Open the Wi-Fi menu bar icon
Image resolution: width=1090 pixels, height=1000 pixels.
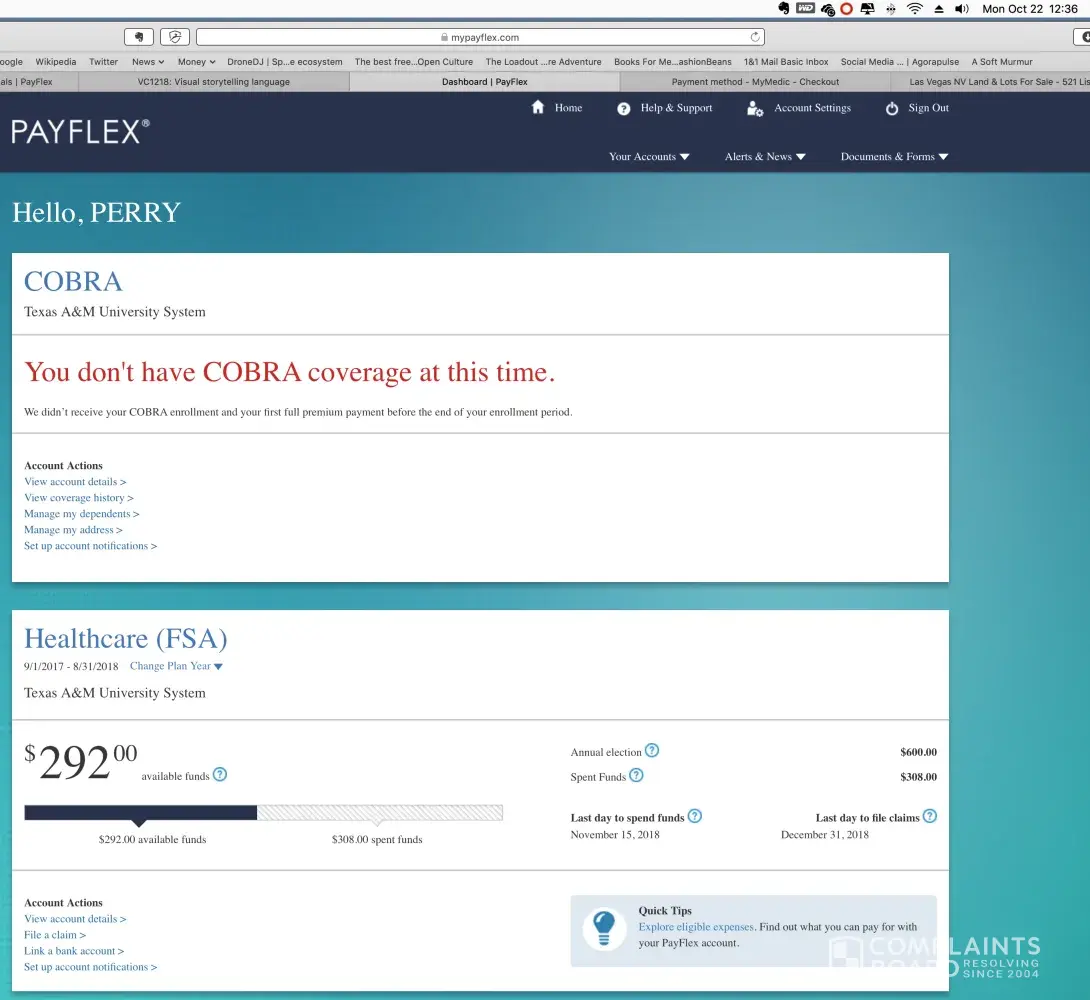915,8
